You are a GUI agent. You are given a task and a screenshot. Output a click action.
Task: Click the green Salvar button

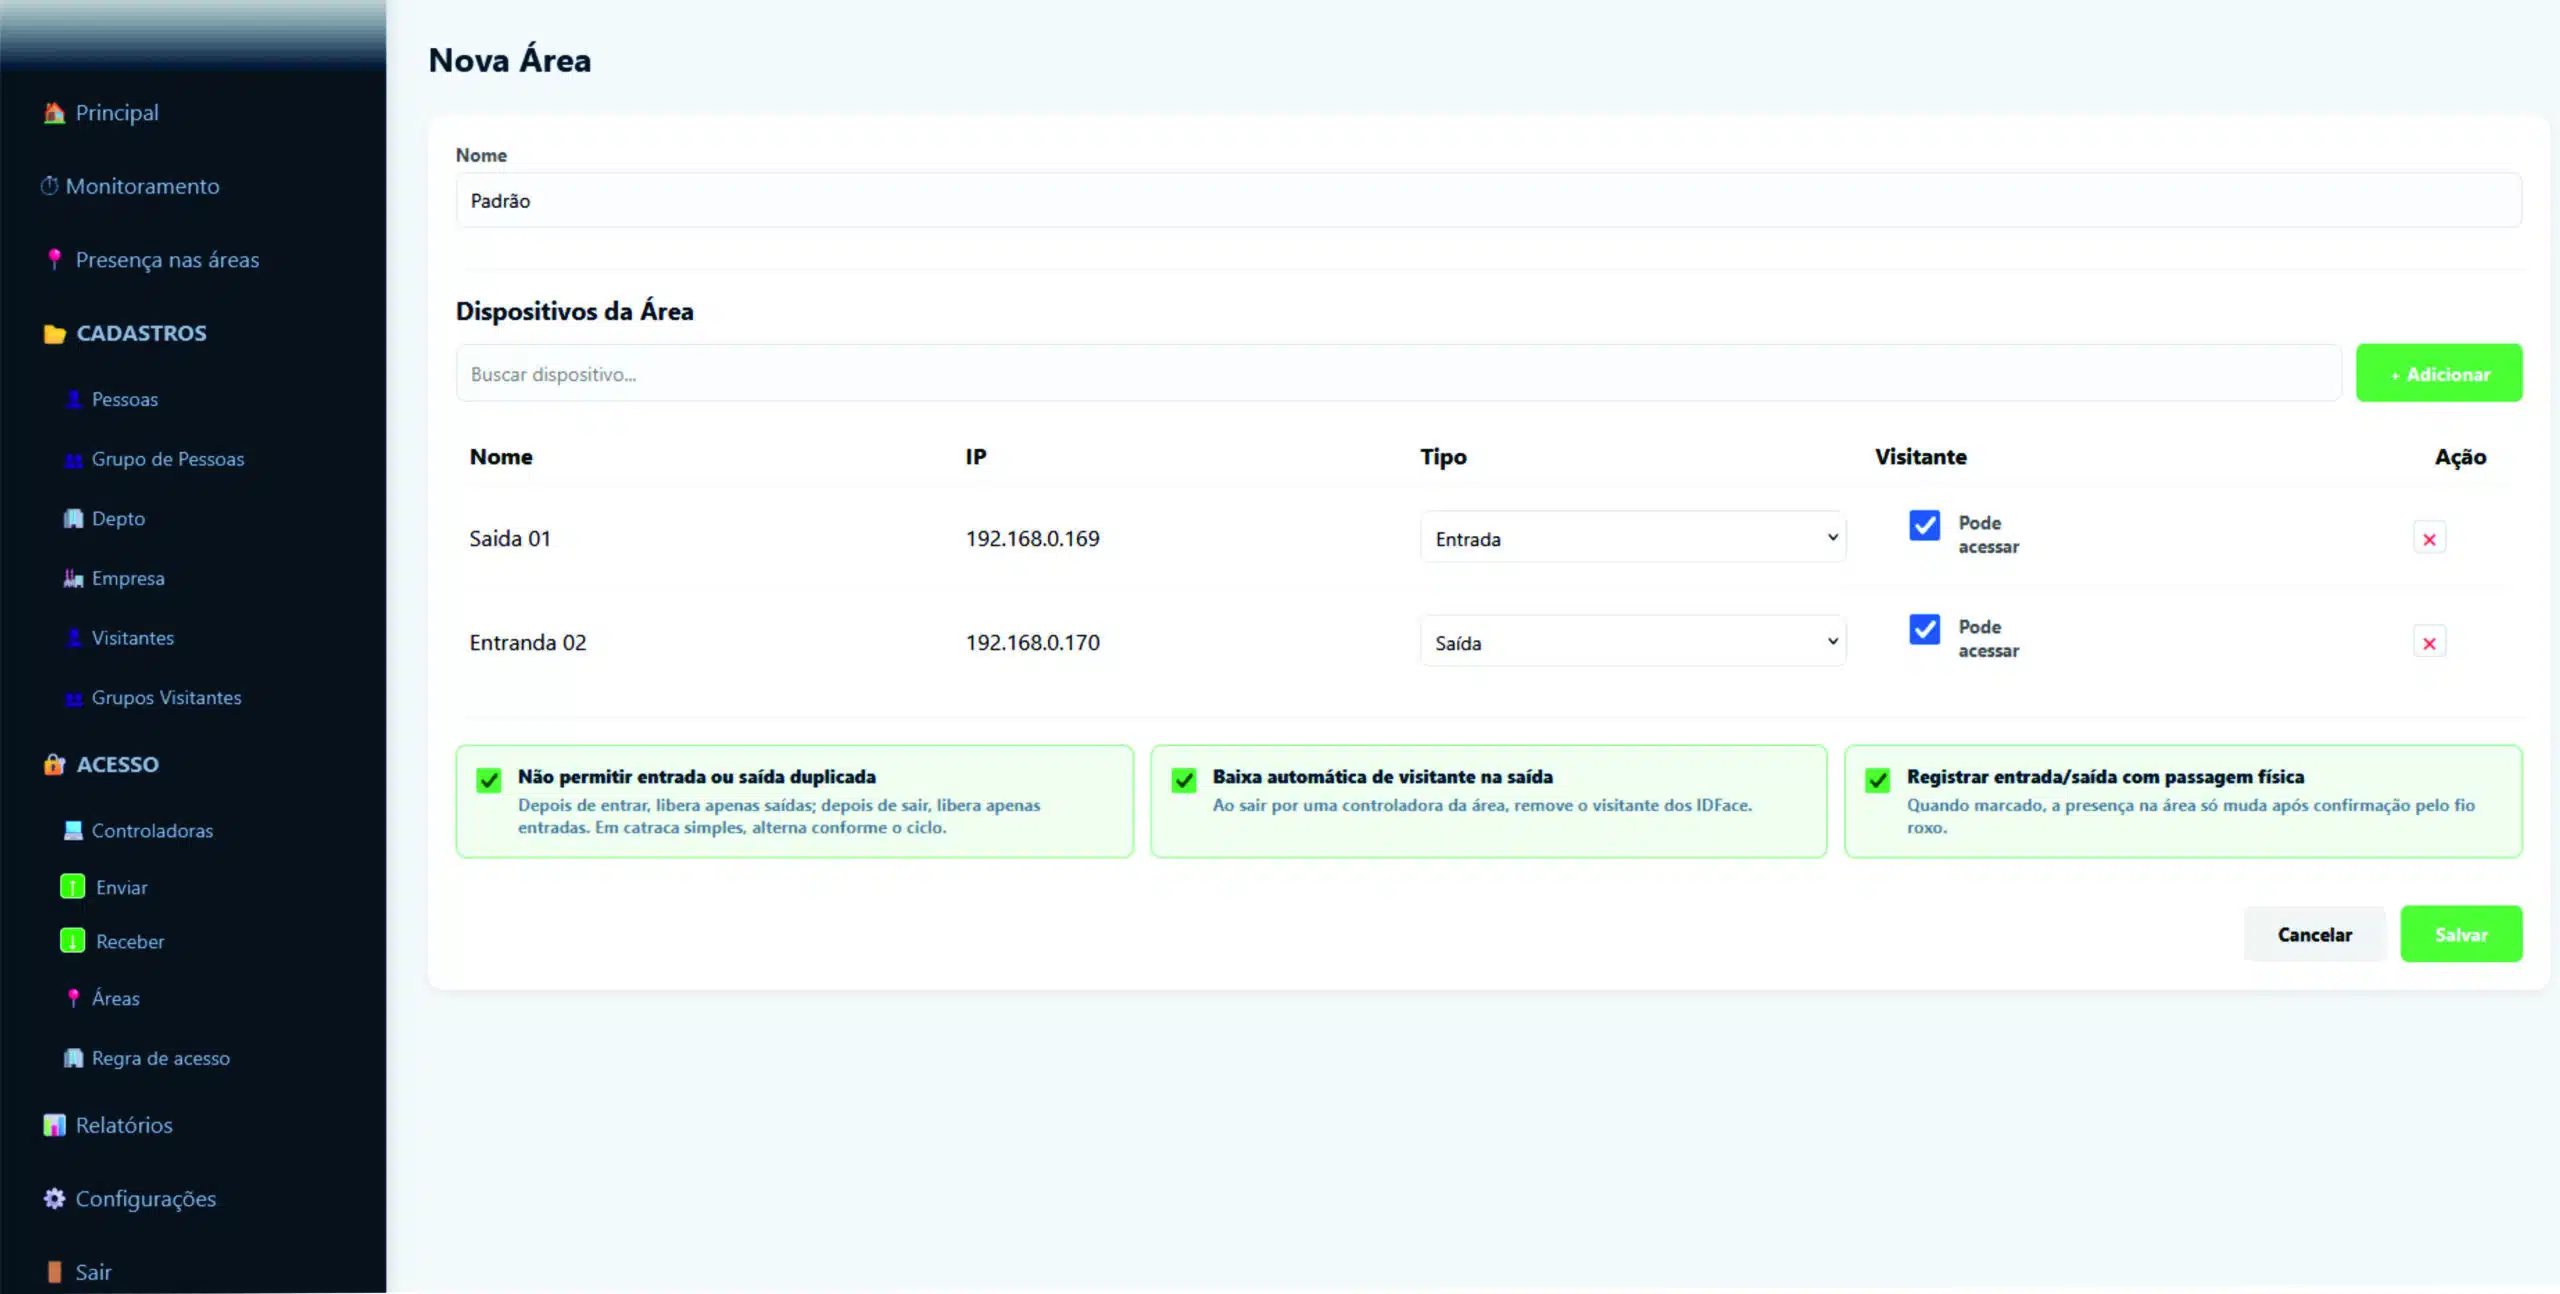tap(2461, 934)
